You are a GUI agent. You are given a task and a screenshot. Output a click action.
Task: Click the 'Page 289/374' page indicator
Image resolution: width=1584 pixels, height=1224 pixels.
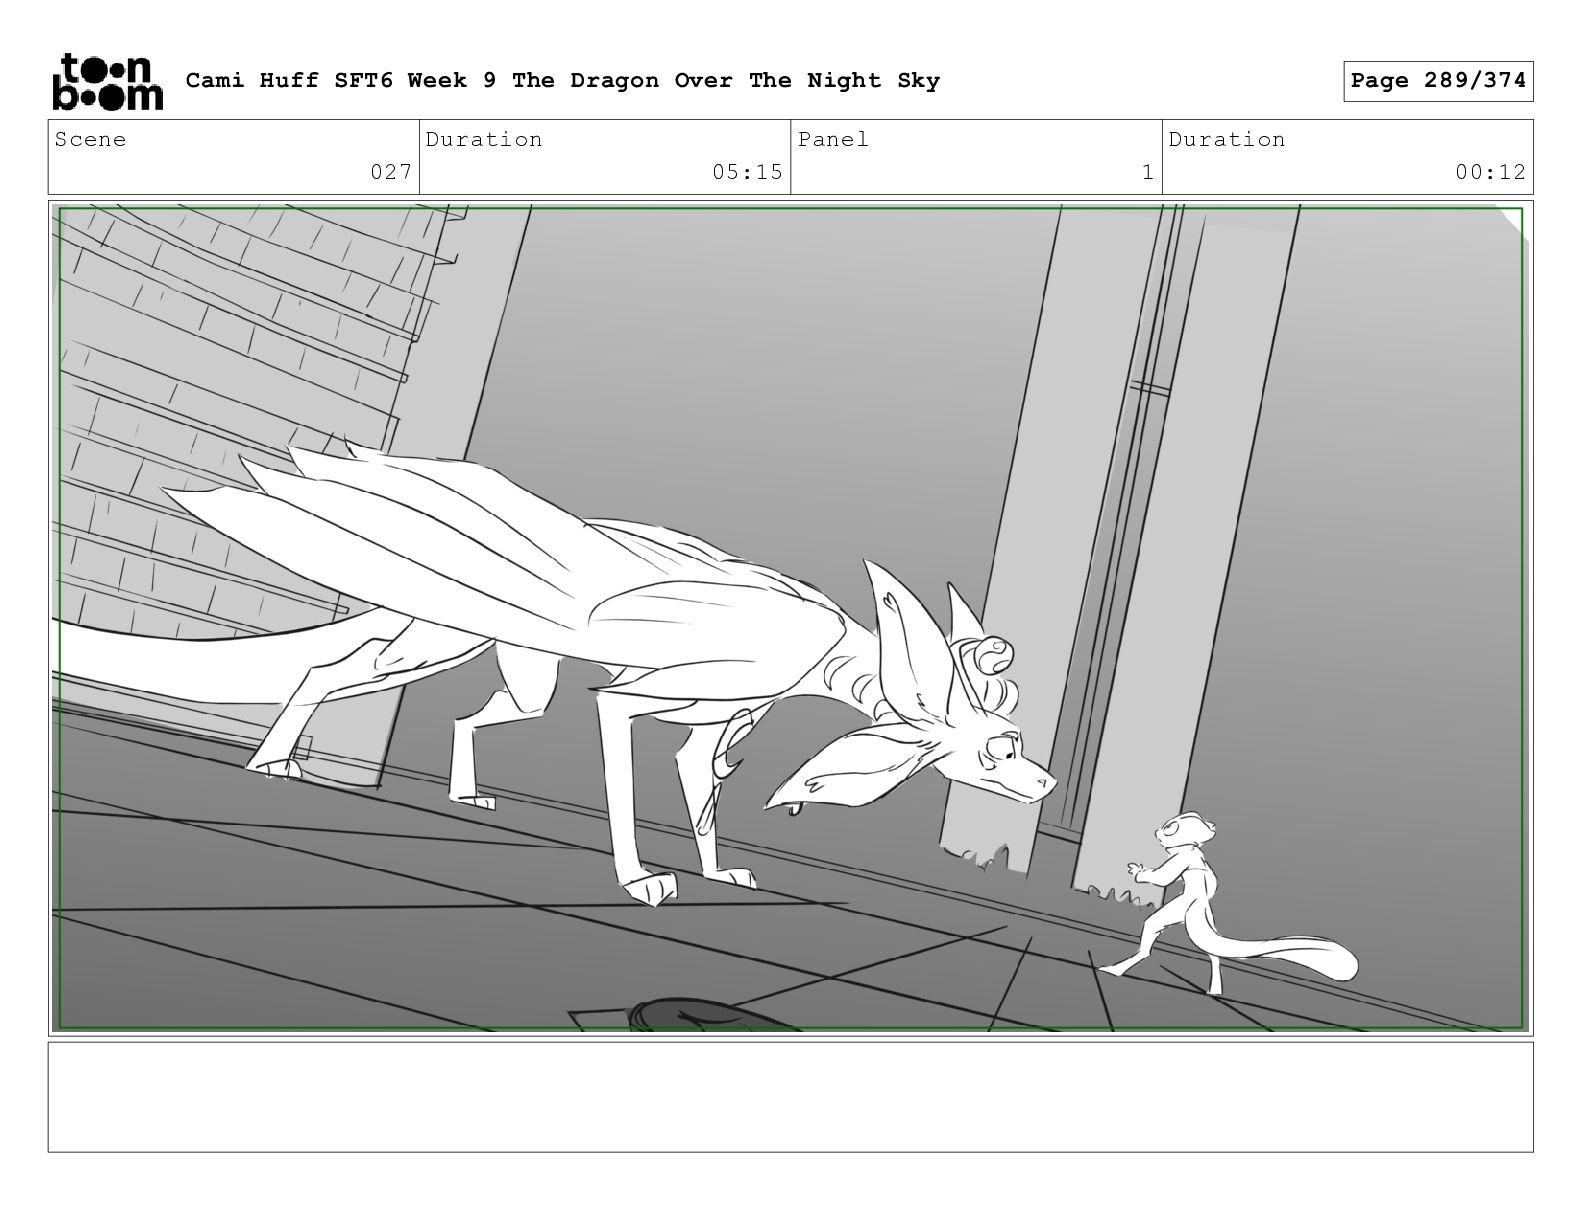[1438, 81]
